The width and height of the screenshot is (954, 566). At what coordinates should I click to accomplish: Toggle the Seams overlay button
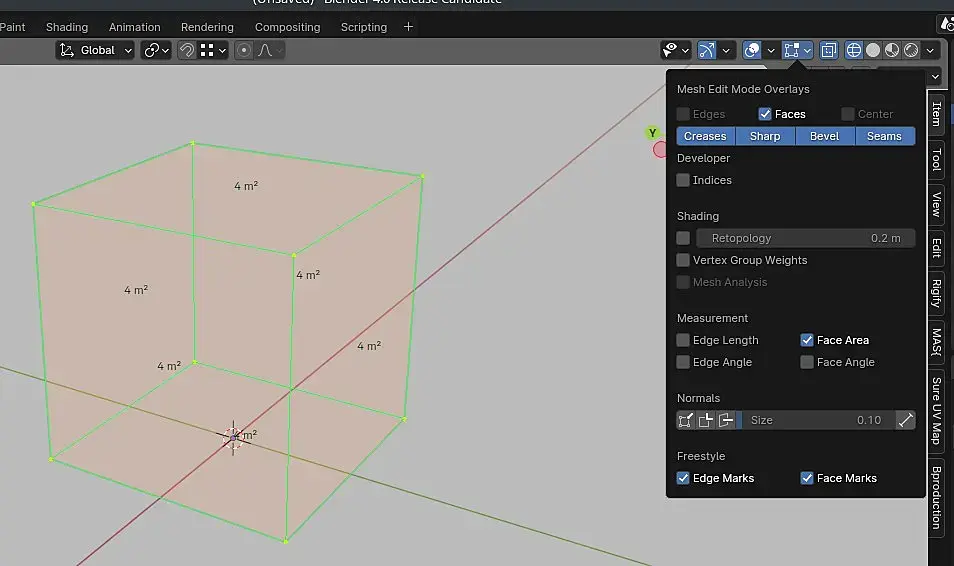tap(885, 136)
